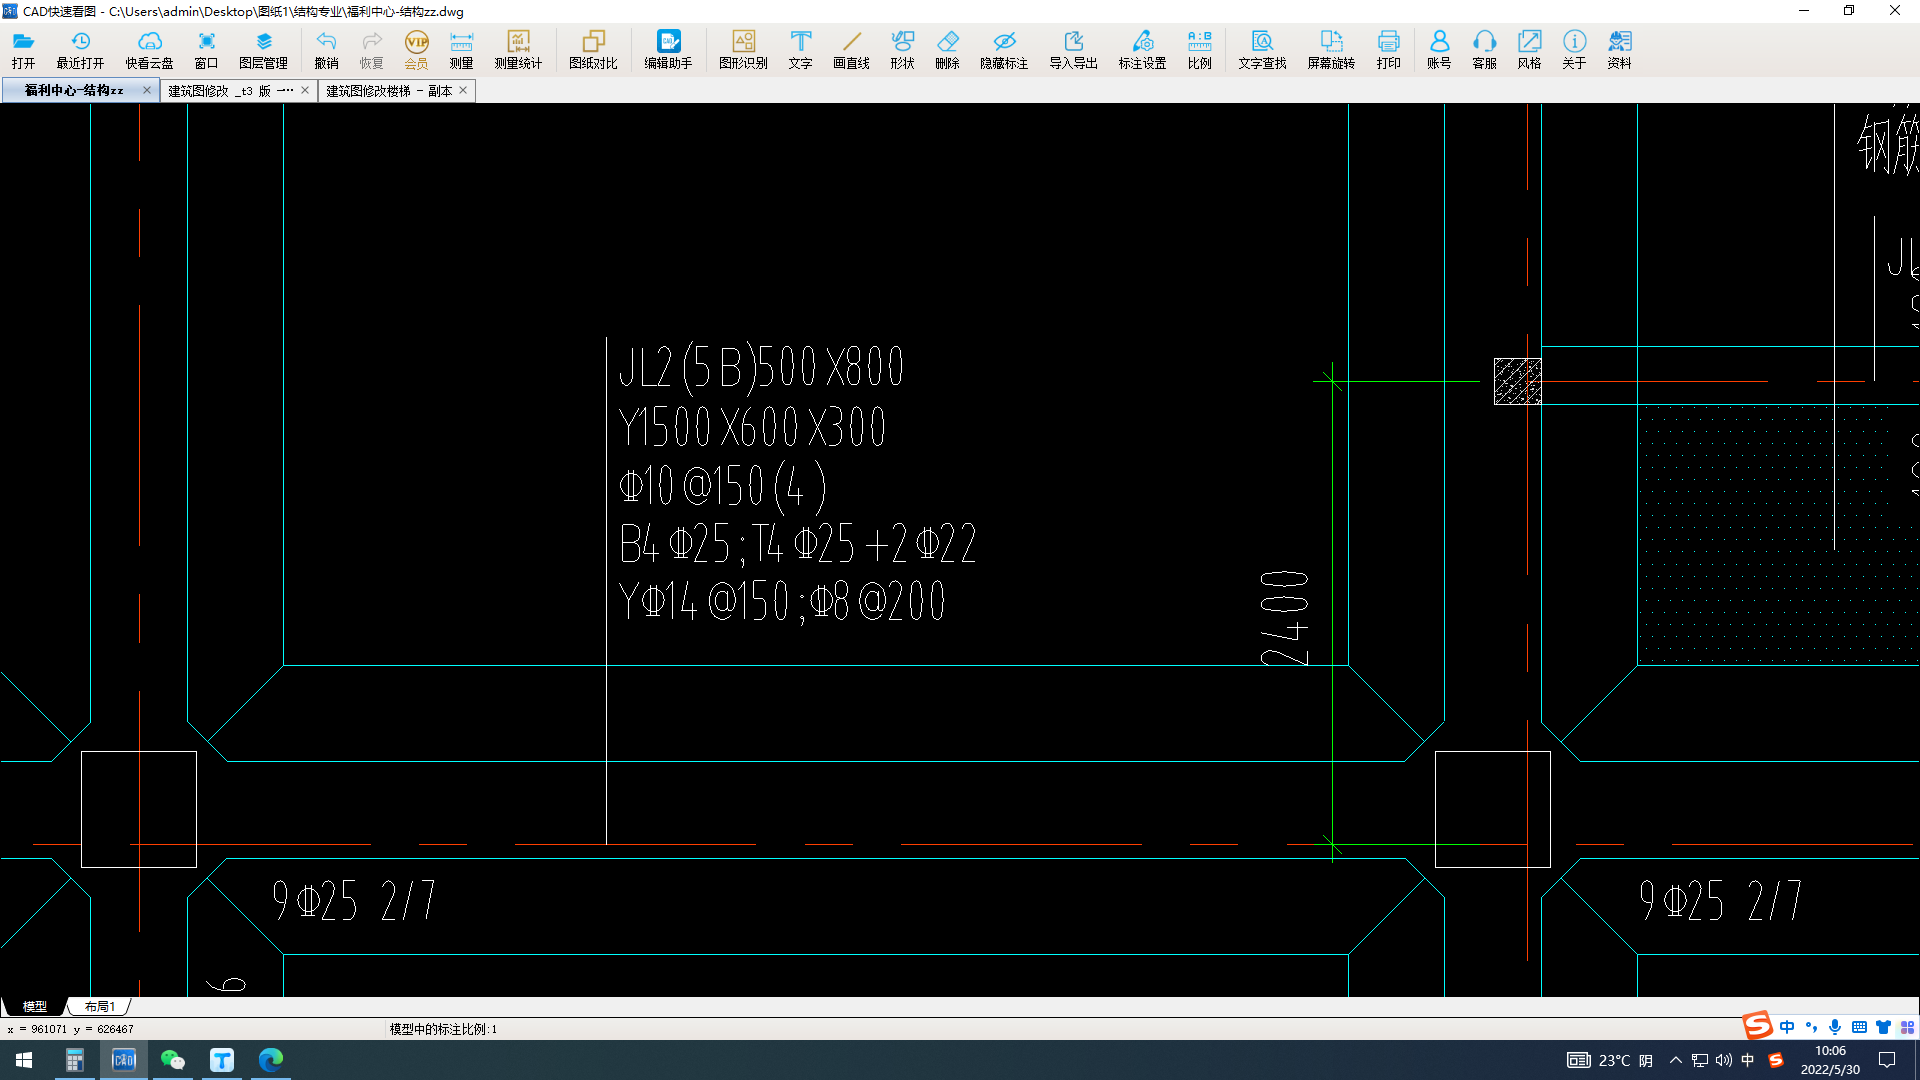
Task: Select the 测量 measure tool
Action: pyautogui.click(x=461, y=50)
